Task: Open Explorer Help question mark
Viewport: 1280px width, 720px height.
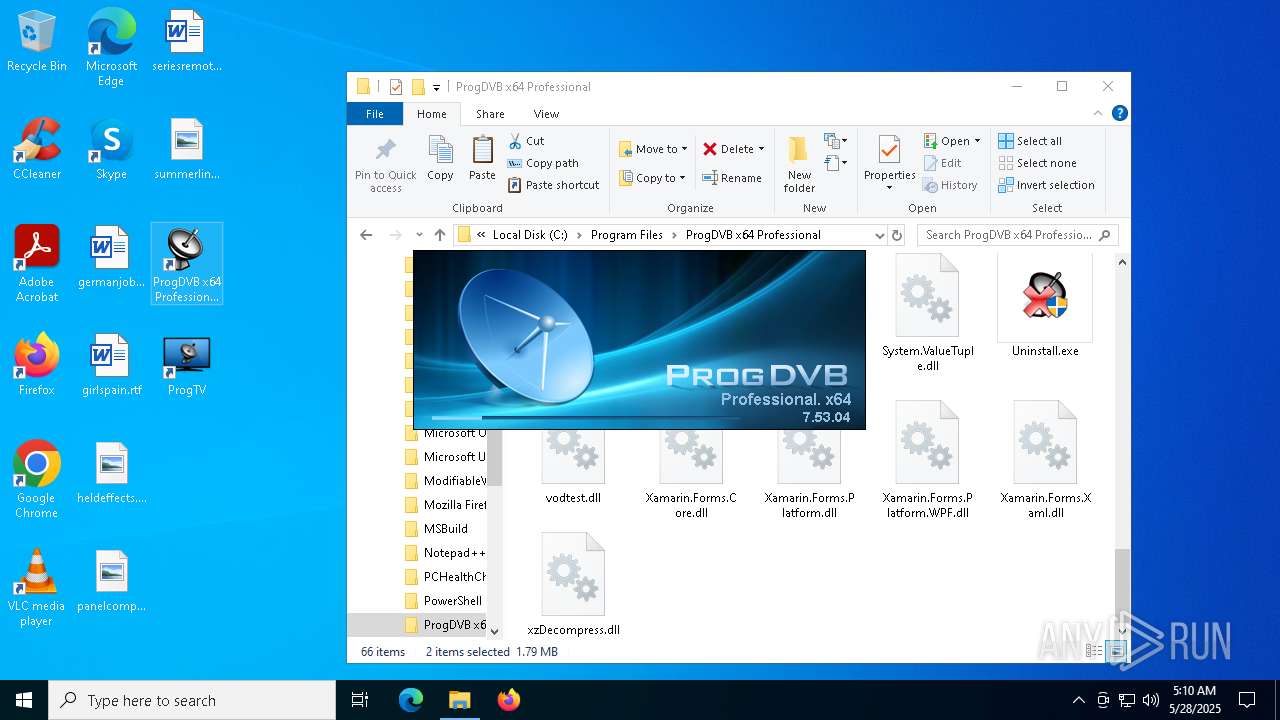Action: click(x=1120, y=114)
